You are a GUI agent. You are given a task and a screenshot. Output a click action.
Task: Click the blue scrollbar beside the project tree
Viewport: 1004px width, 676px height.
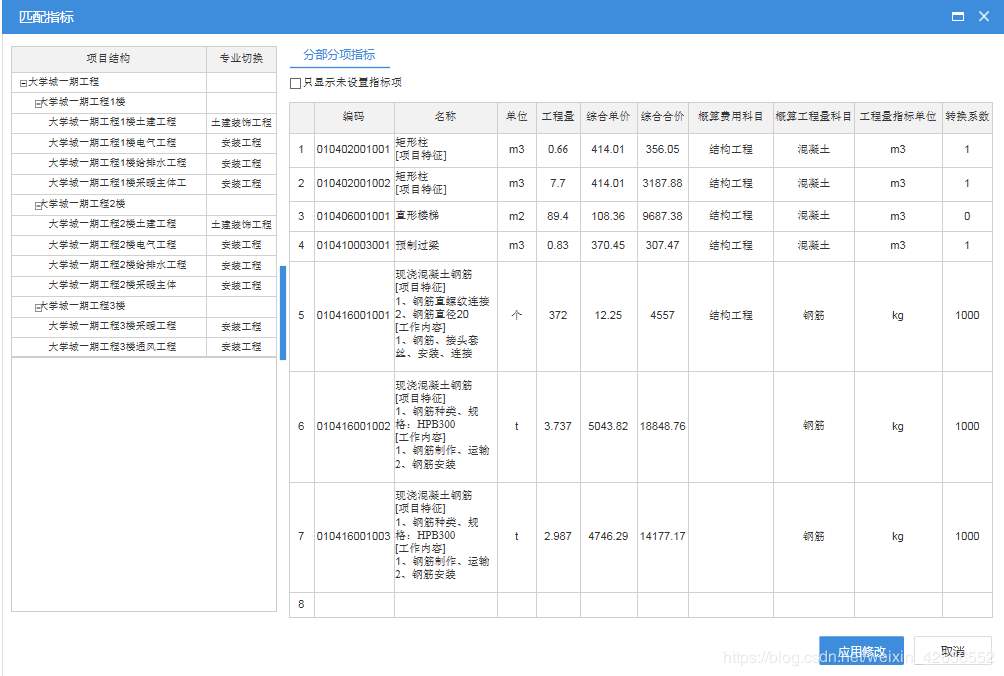(284, 310)
